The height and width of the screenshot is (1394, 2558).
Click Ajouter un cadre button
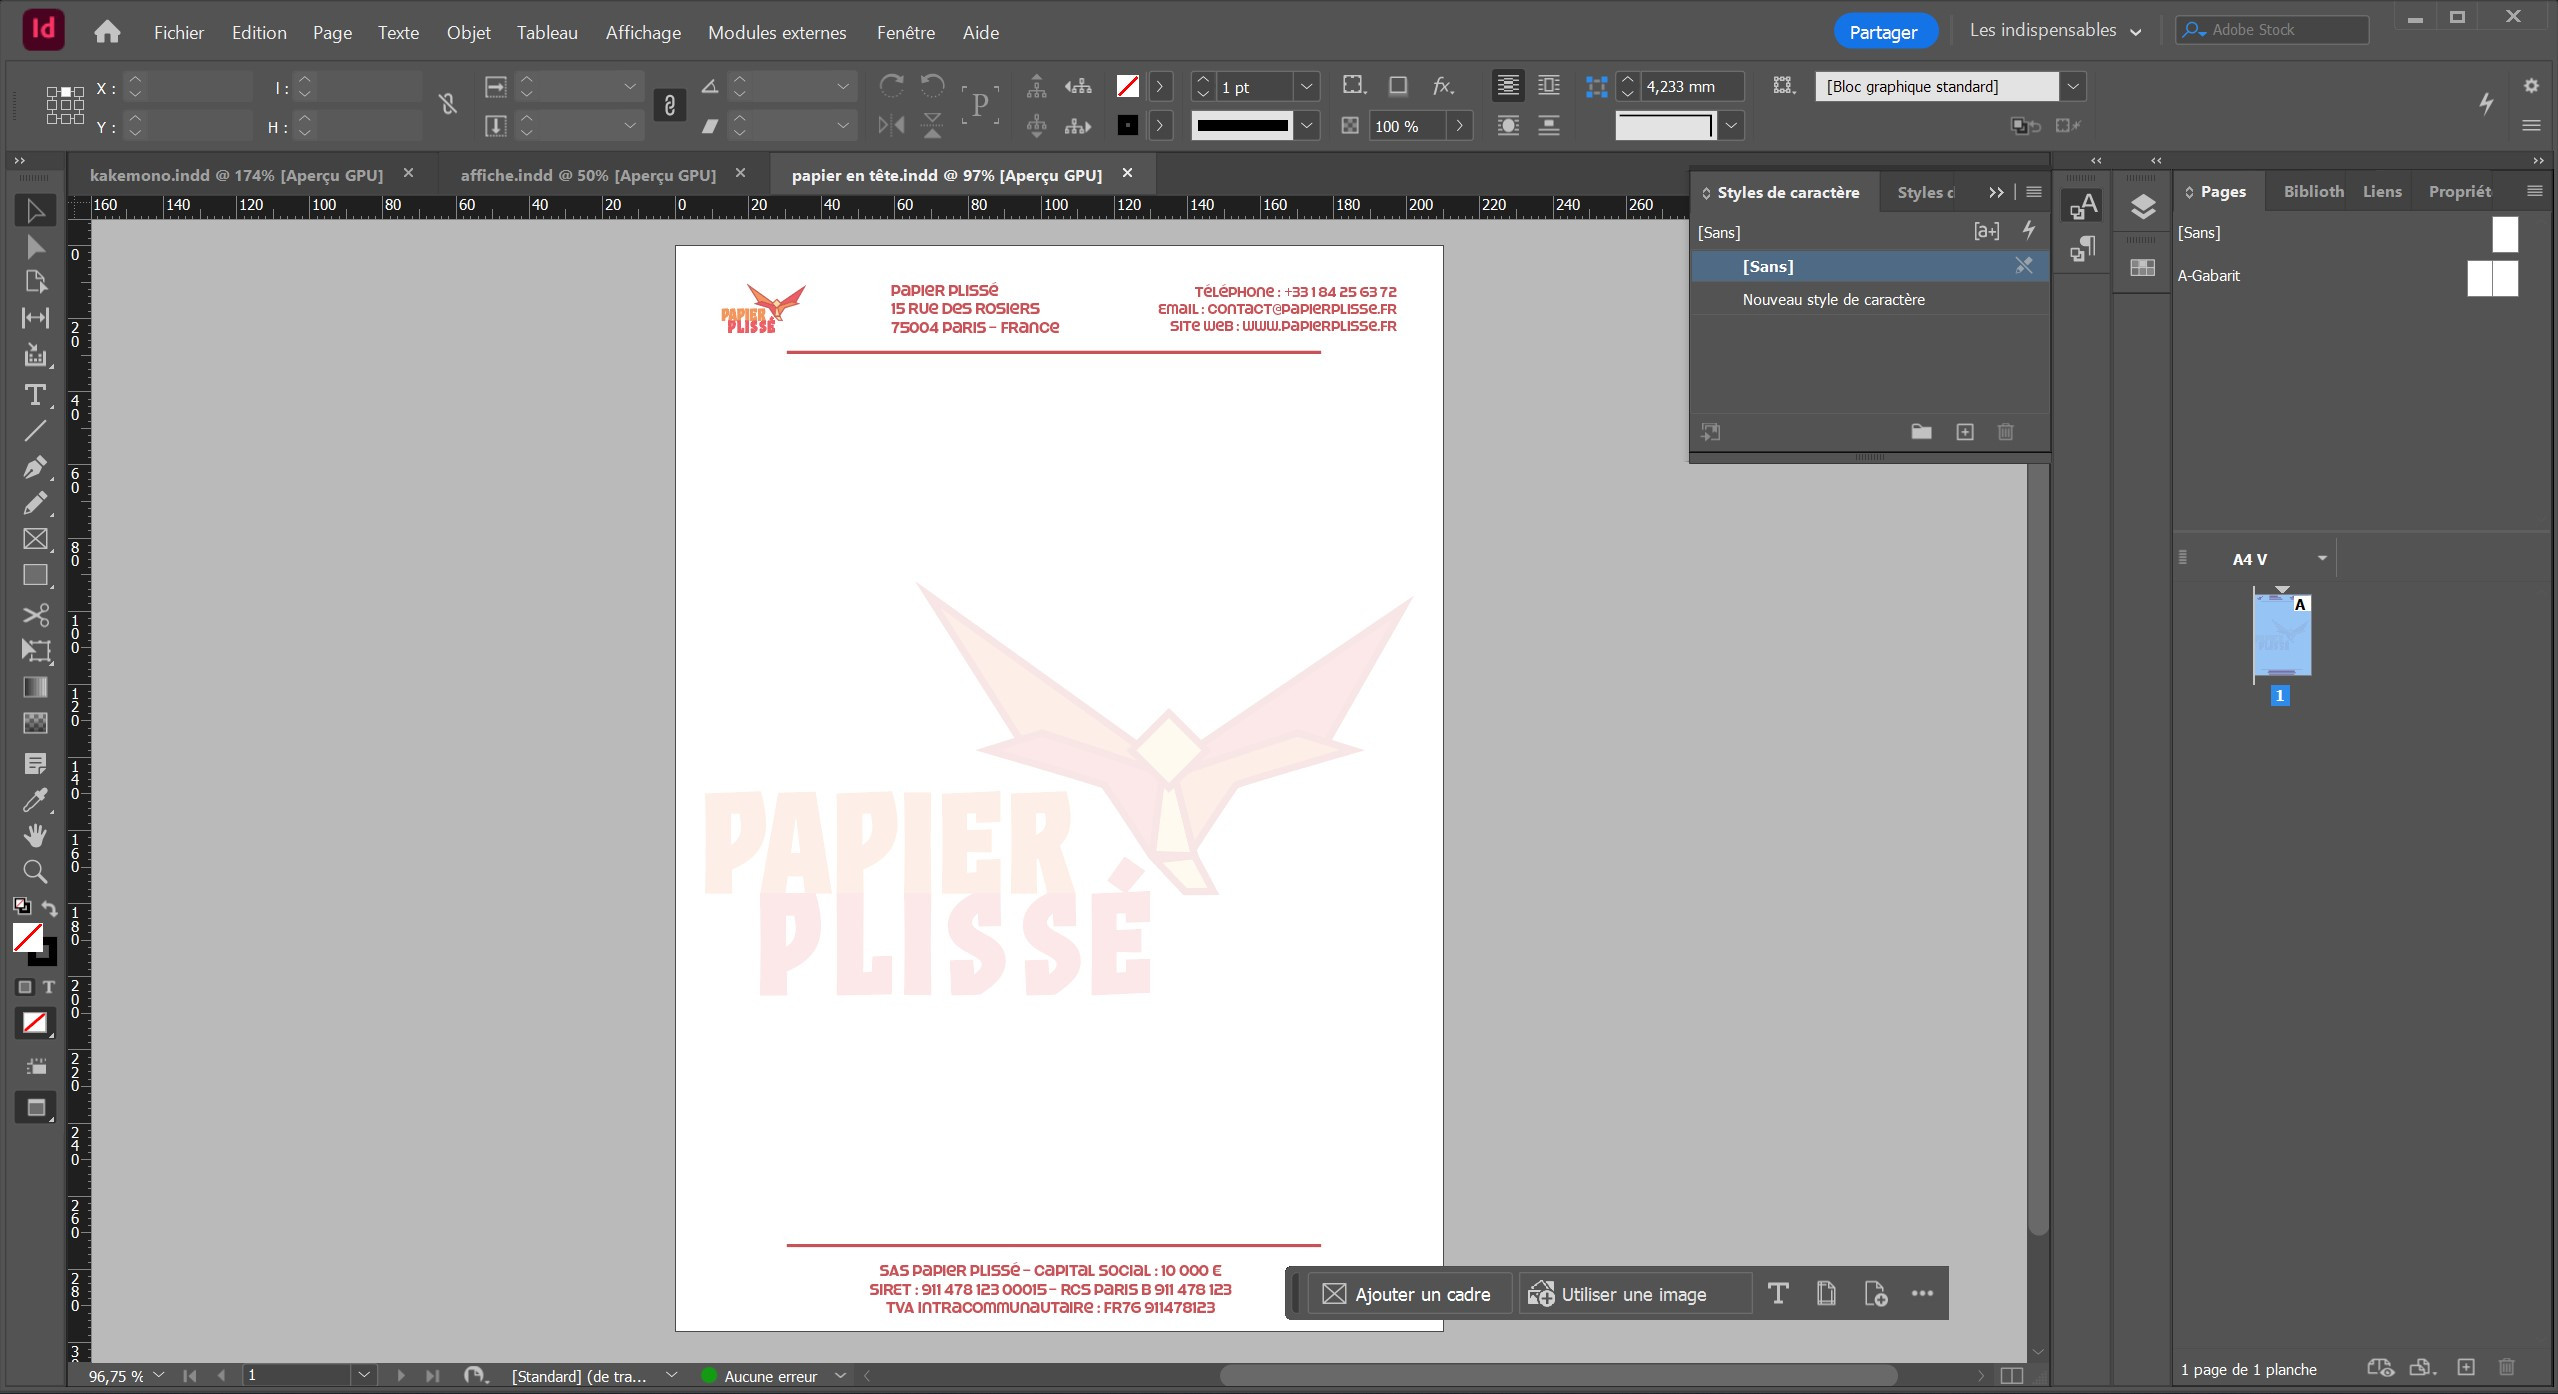click(x=1409, y=1294)
